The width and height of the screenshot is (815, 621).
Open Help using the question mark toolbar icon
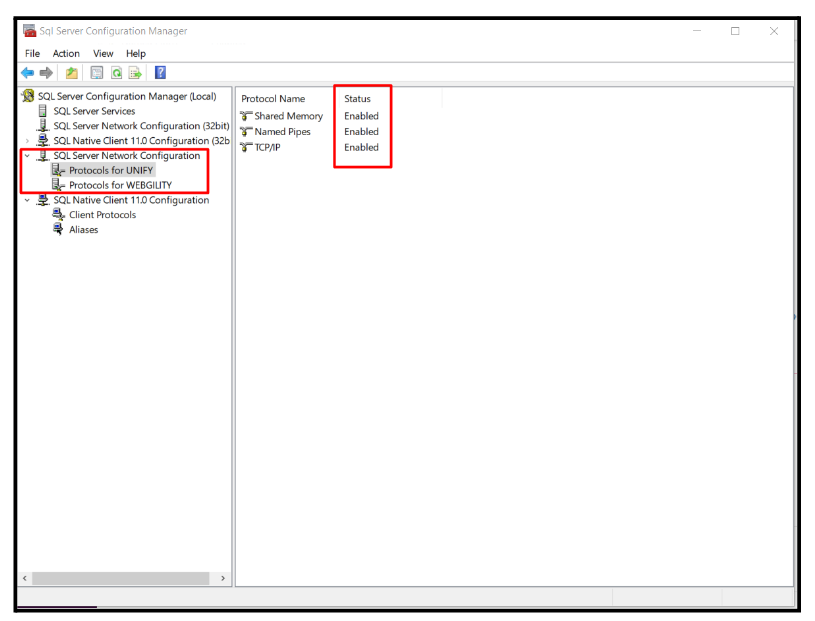pyautogui.click(x=160, y=72)
